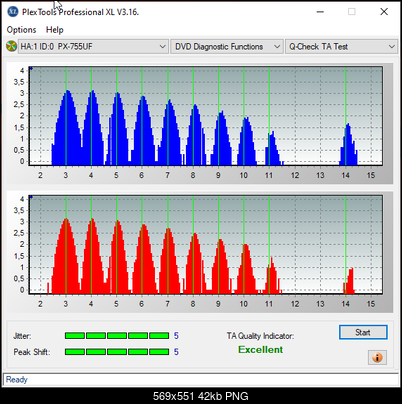Click the Peak Shift label
The width and height of the screenshot is (402, 404).
(32, 352)
